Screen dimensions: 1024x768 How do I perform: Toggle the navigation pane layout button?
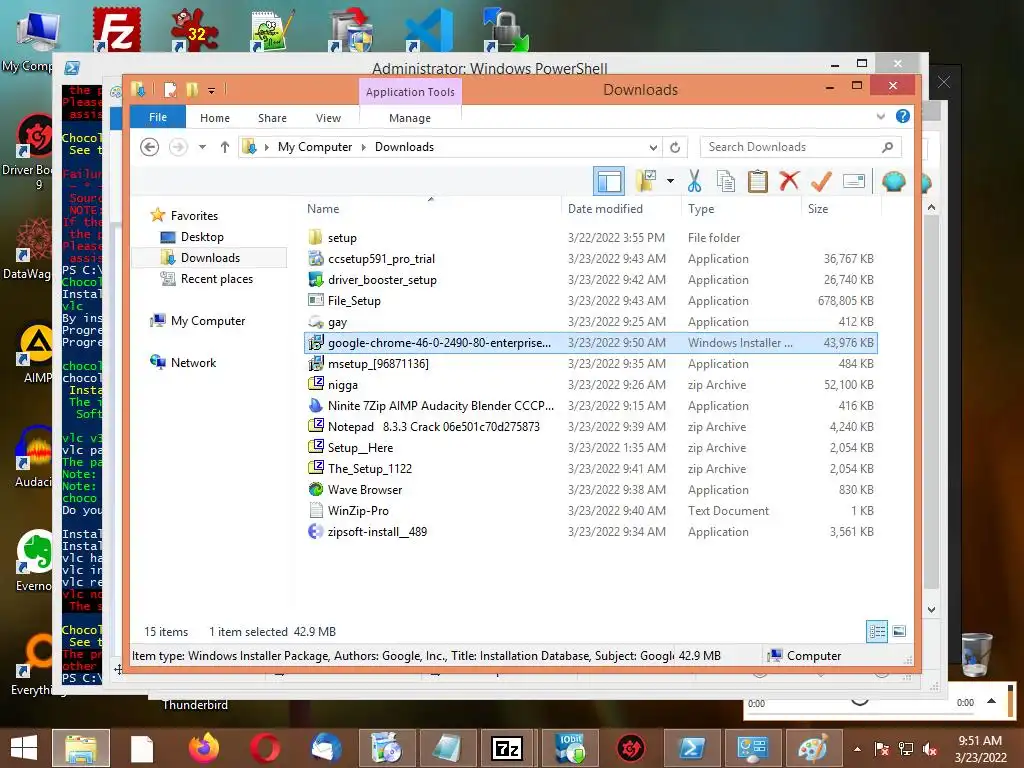[x=609, y=181]
